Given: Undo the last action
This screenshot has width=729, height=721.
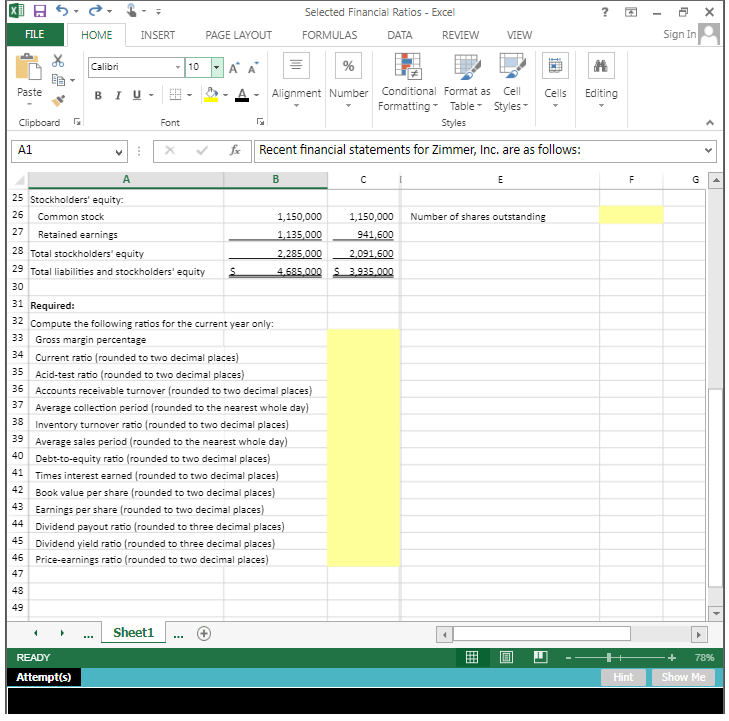Looking at the screenshot, I should 62,11.
